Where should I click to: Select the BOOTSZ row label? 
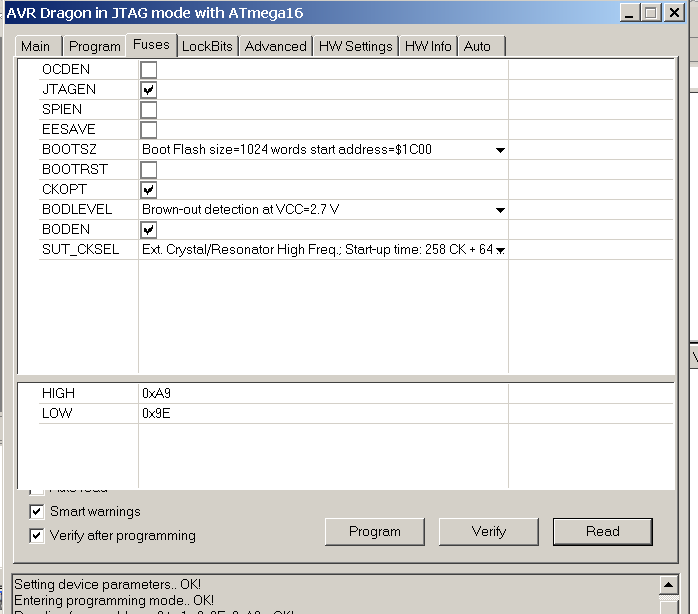69,150
